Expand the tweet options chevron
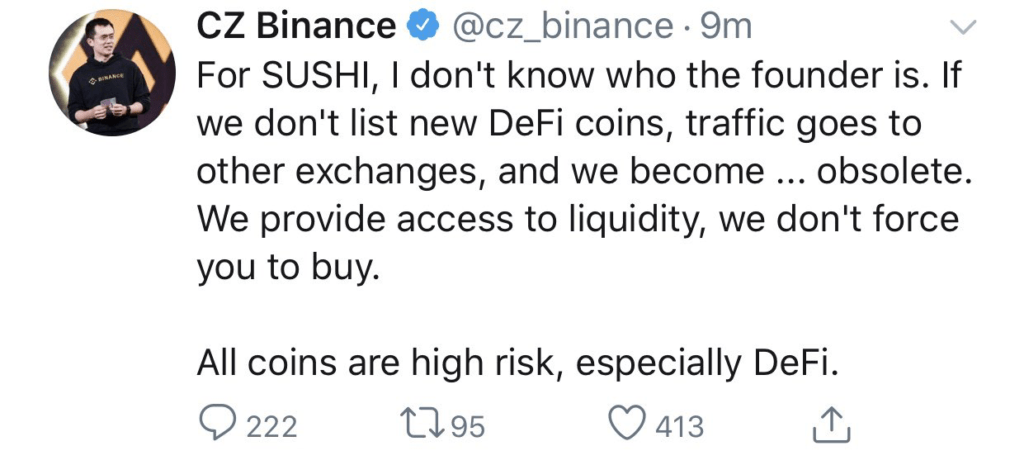This screenshot has width=1024, height=465. tap(965, 27)
